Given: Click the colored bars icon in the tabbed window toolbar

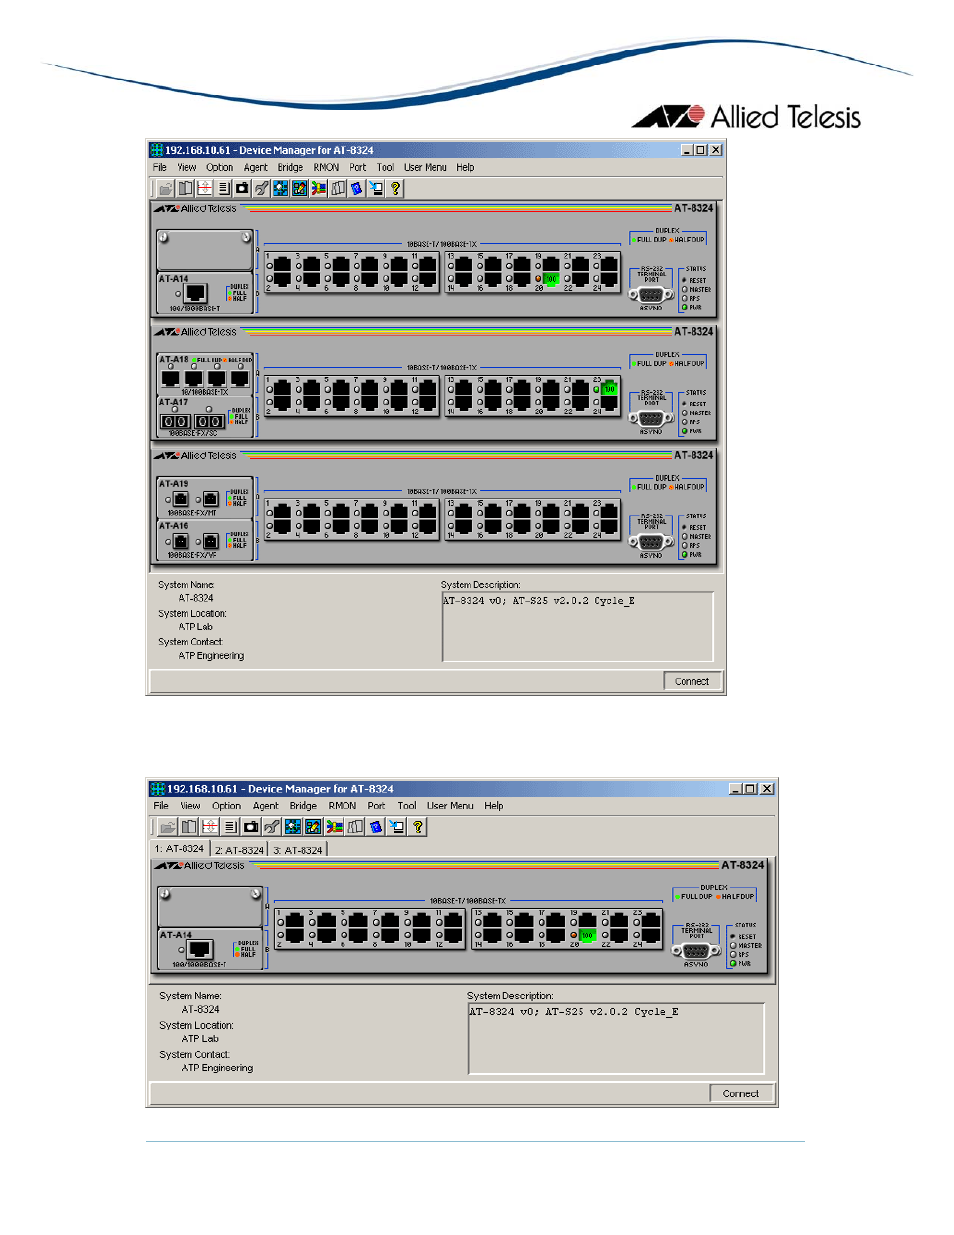Looking at the screenshot, I should (334, 826).
